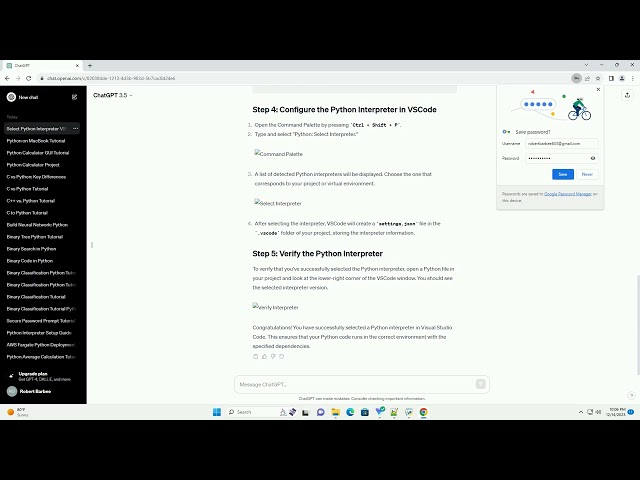Copy the response with clipboard icon
This screenshot has width=640, height=480.
tap(256, 356)
